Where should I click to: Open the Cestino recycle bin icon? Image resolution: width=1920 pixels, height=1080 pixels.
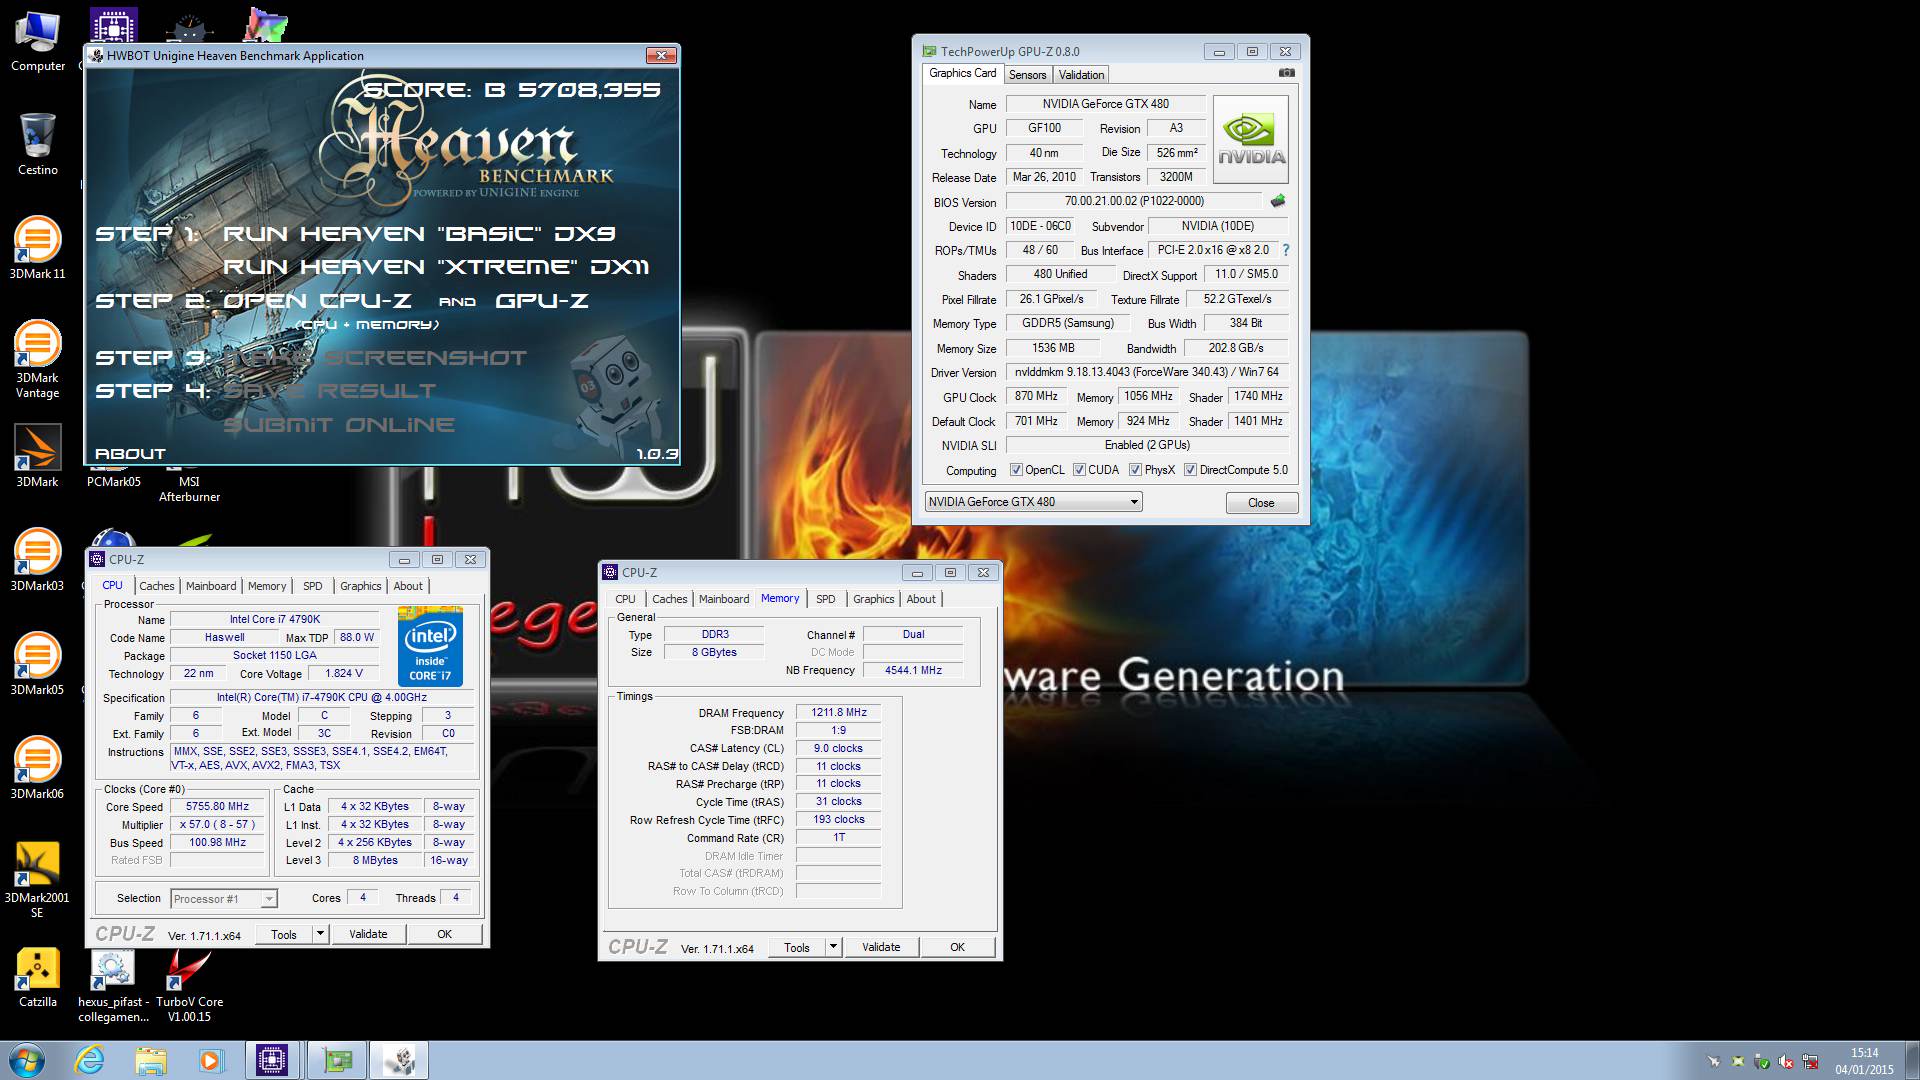point(38,144)
